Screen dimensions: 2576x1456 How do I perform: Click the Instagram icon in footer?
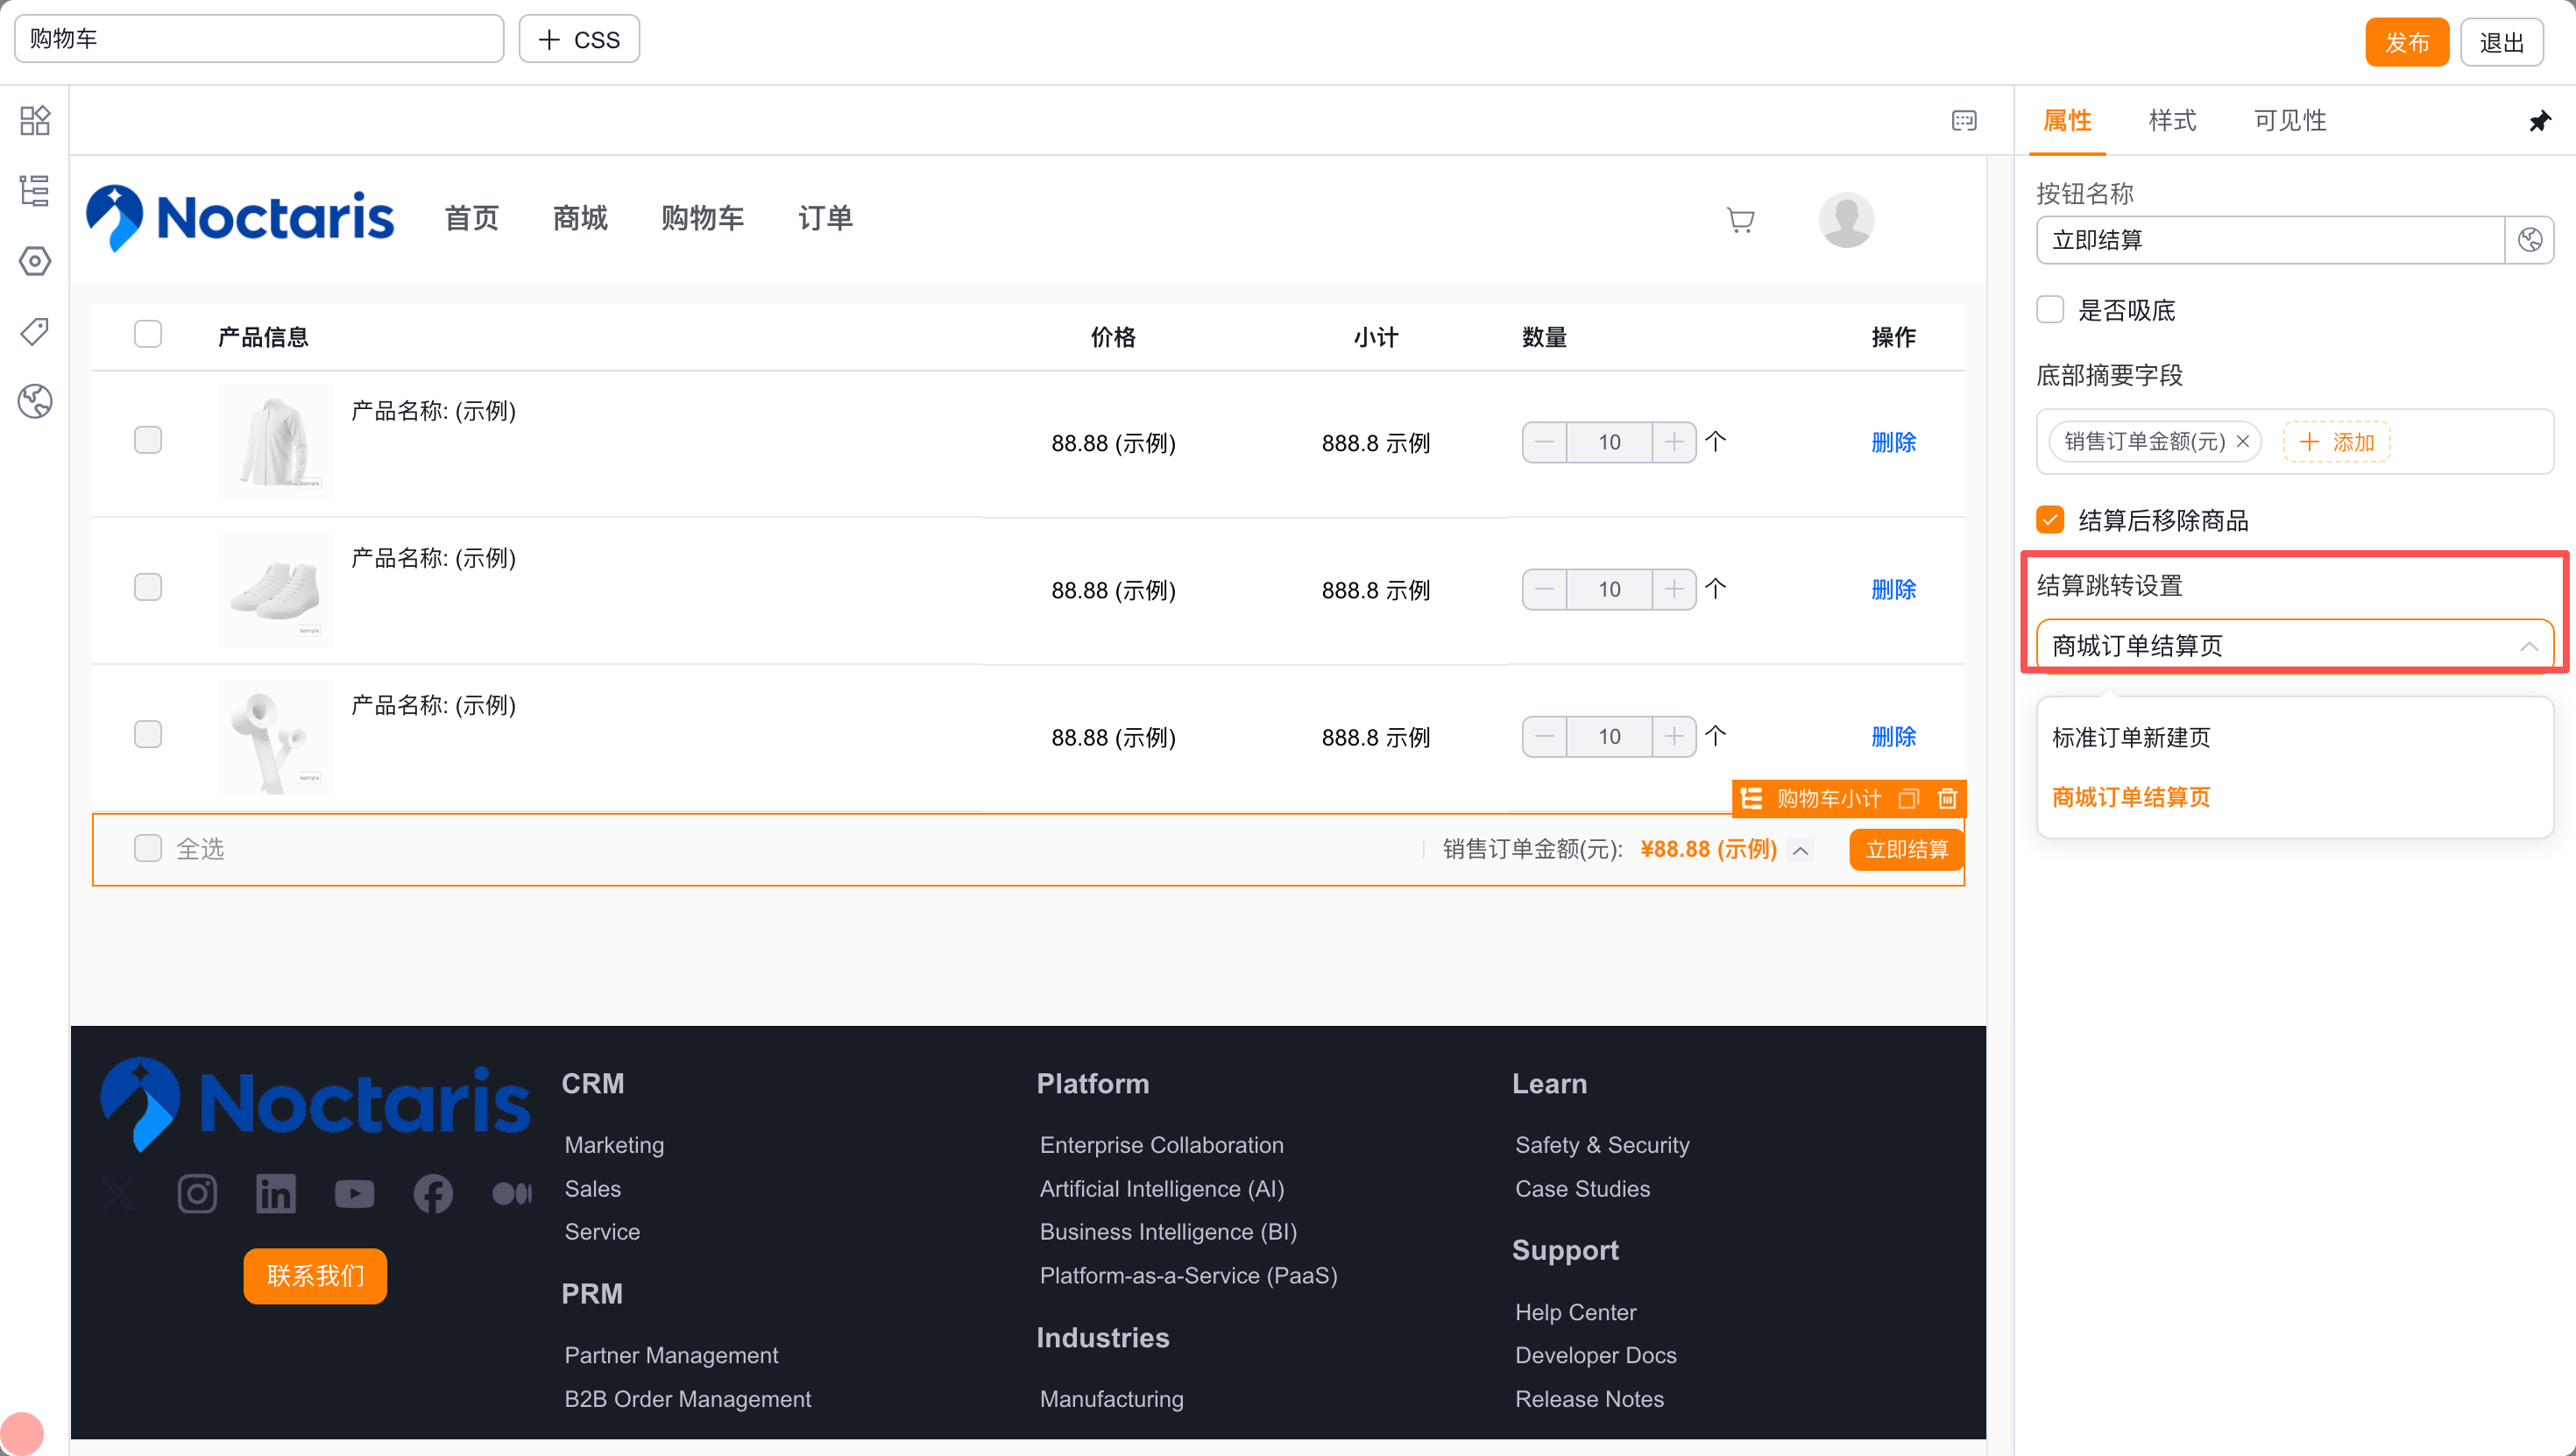coord(197,1194)
